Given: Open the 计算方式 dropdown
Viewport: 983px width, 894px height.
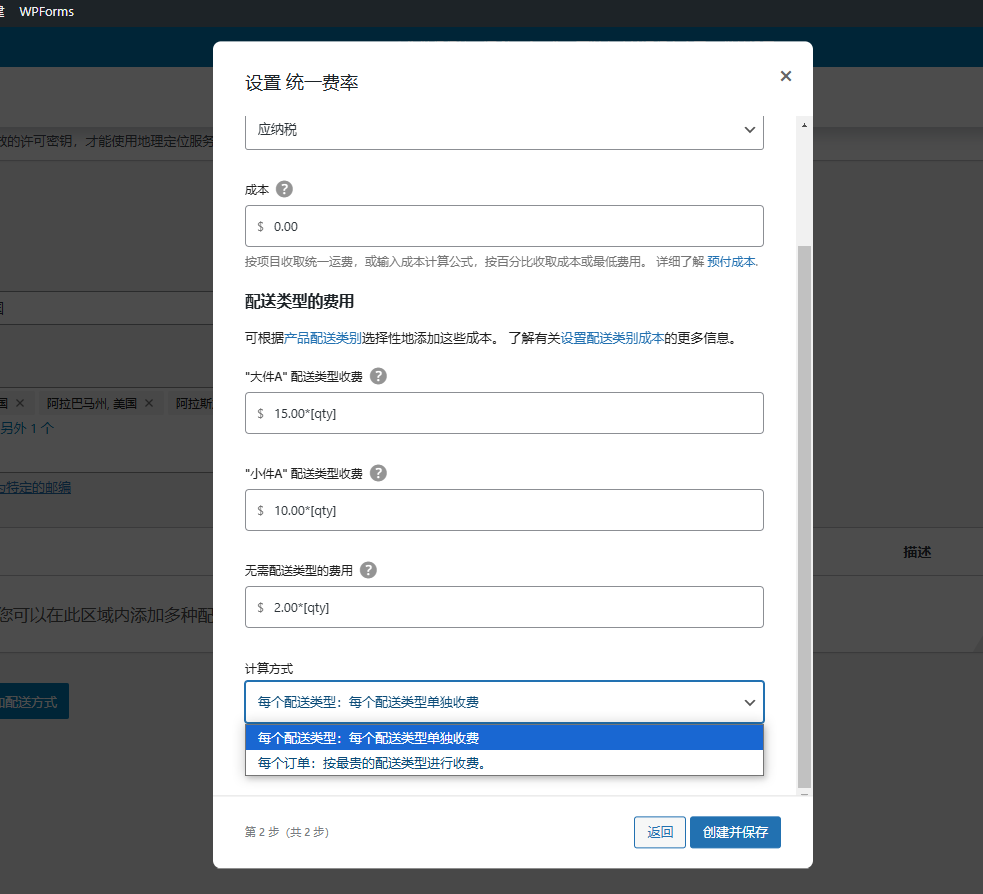Looking at the screenshot, I should (504, 701).
